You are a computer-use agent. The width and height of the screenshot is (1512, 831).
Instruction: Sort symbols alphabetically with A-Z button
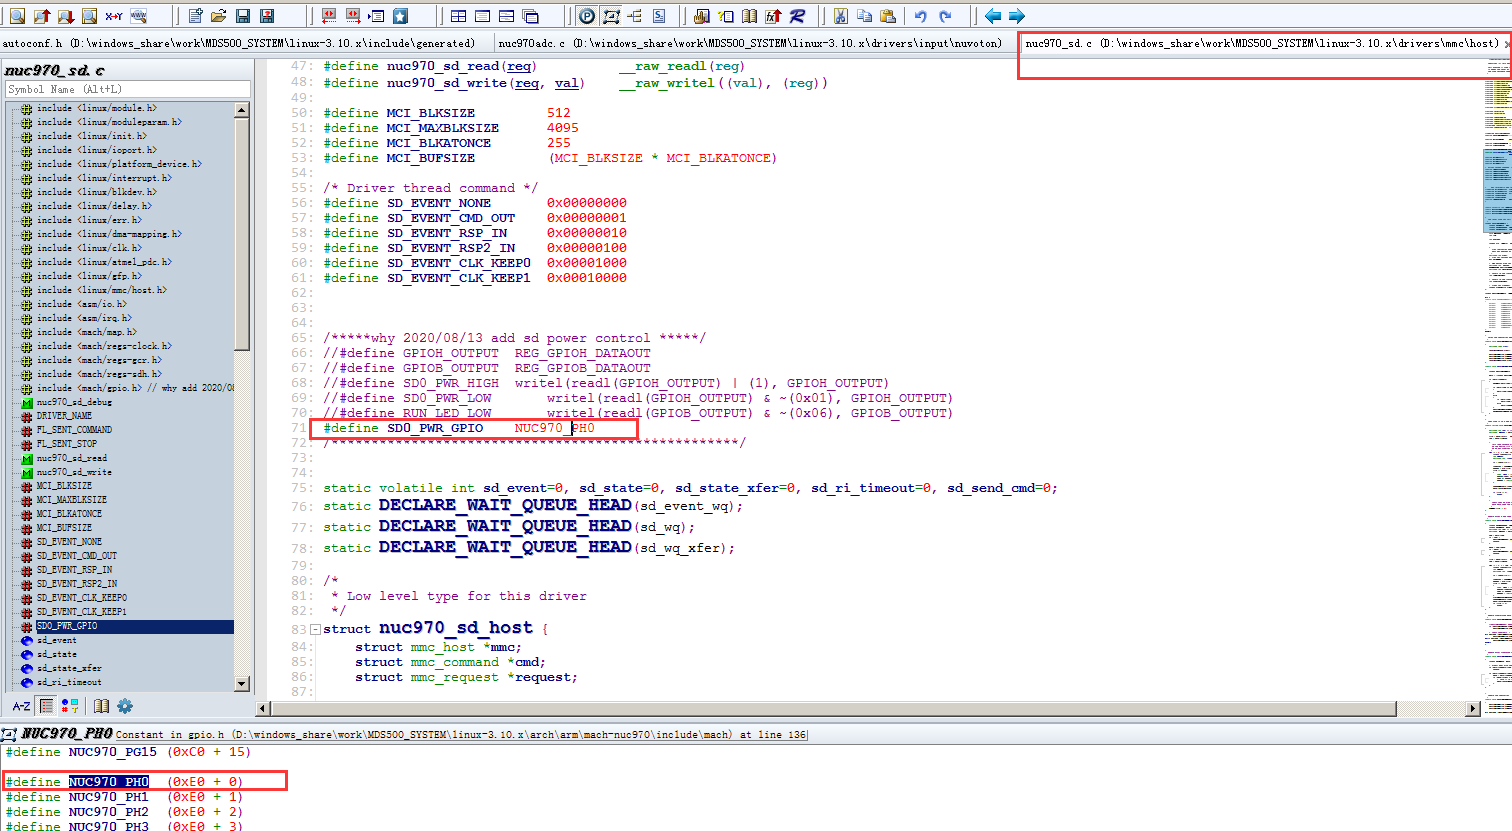point(21,706)
